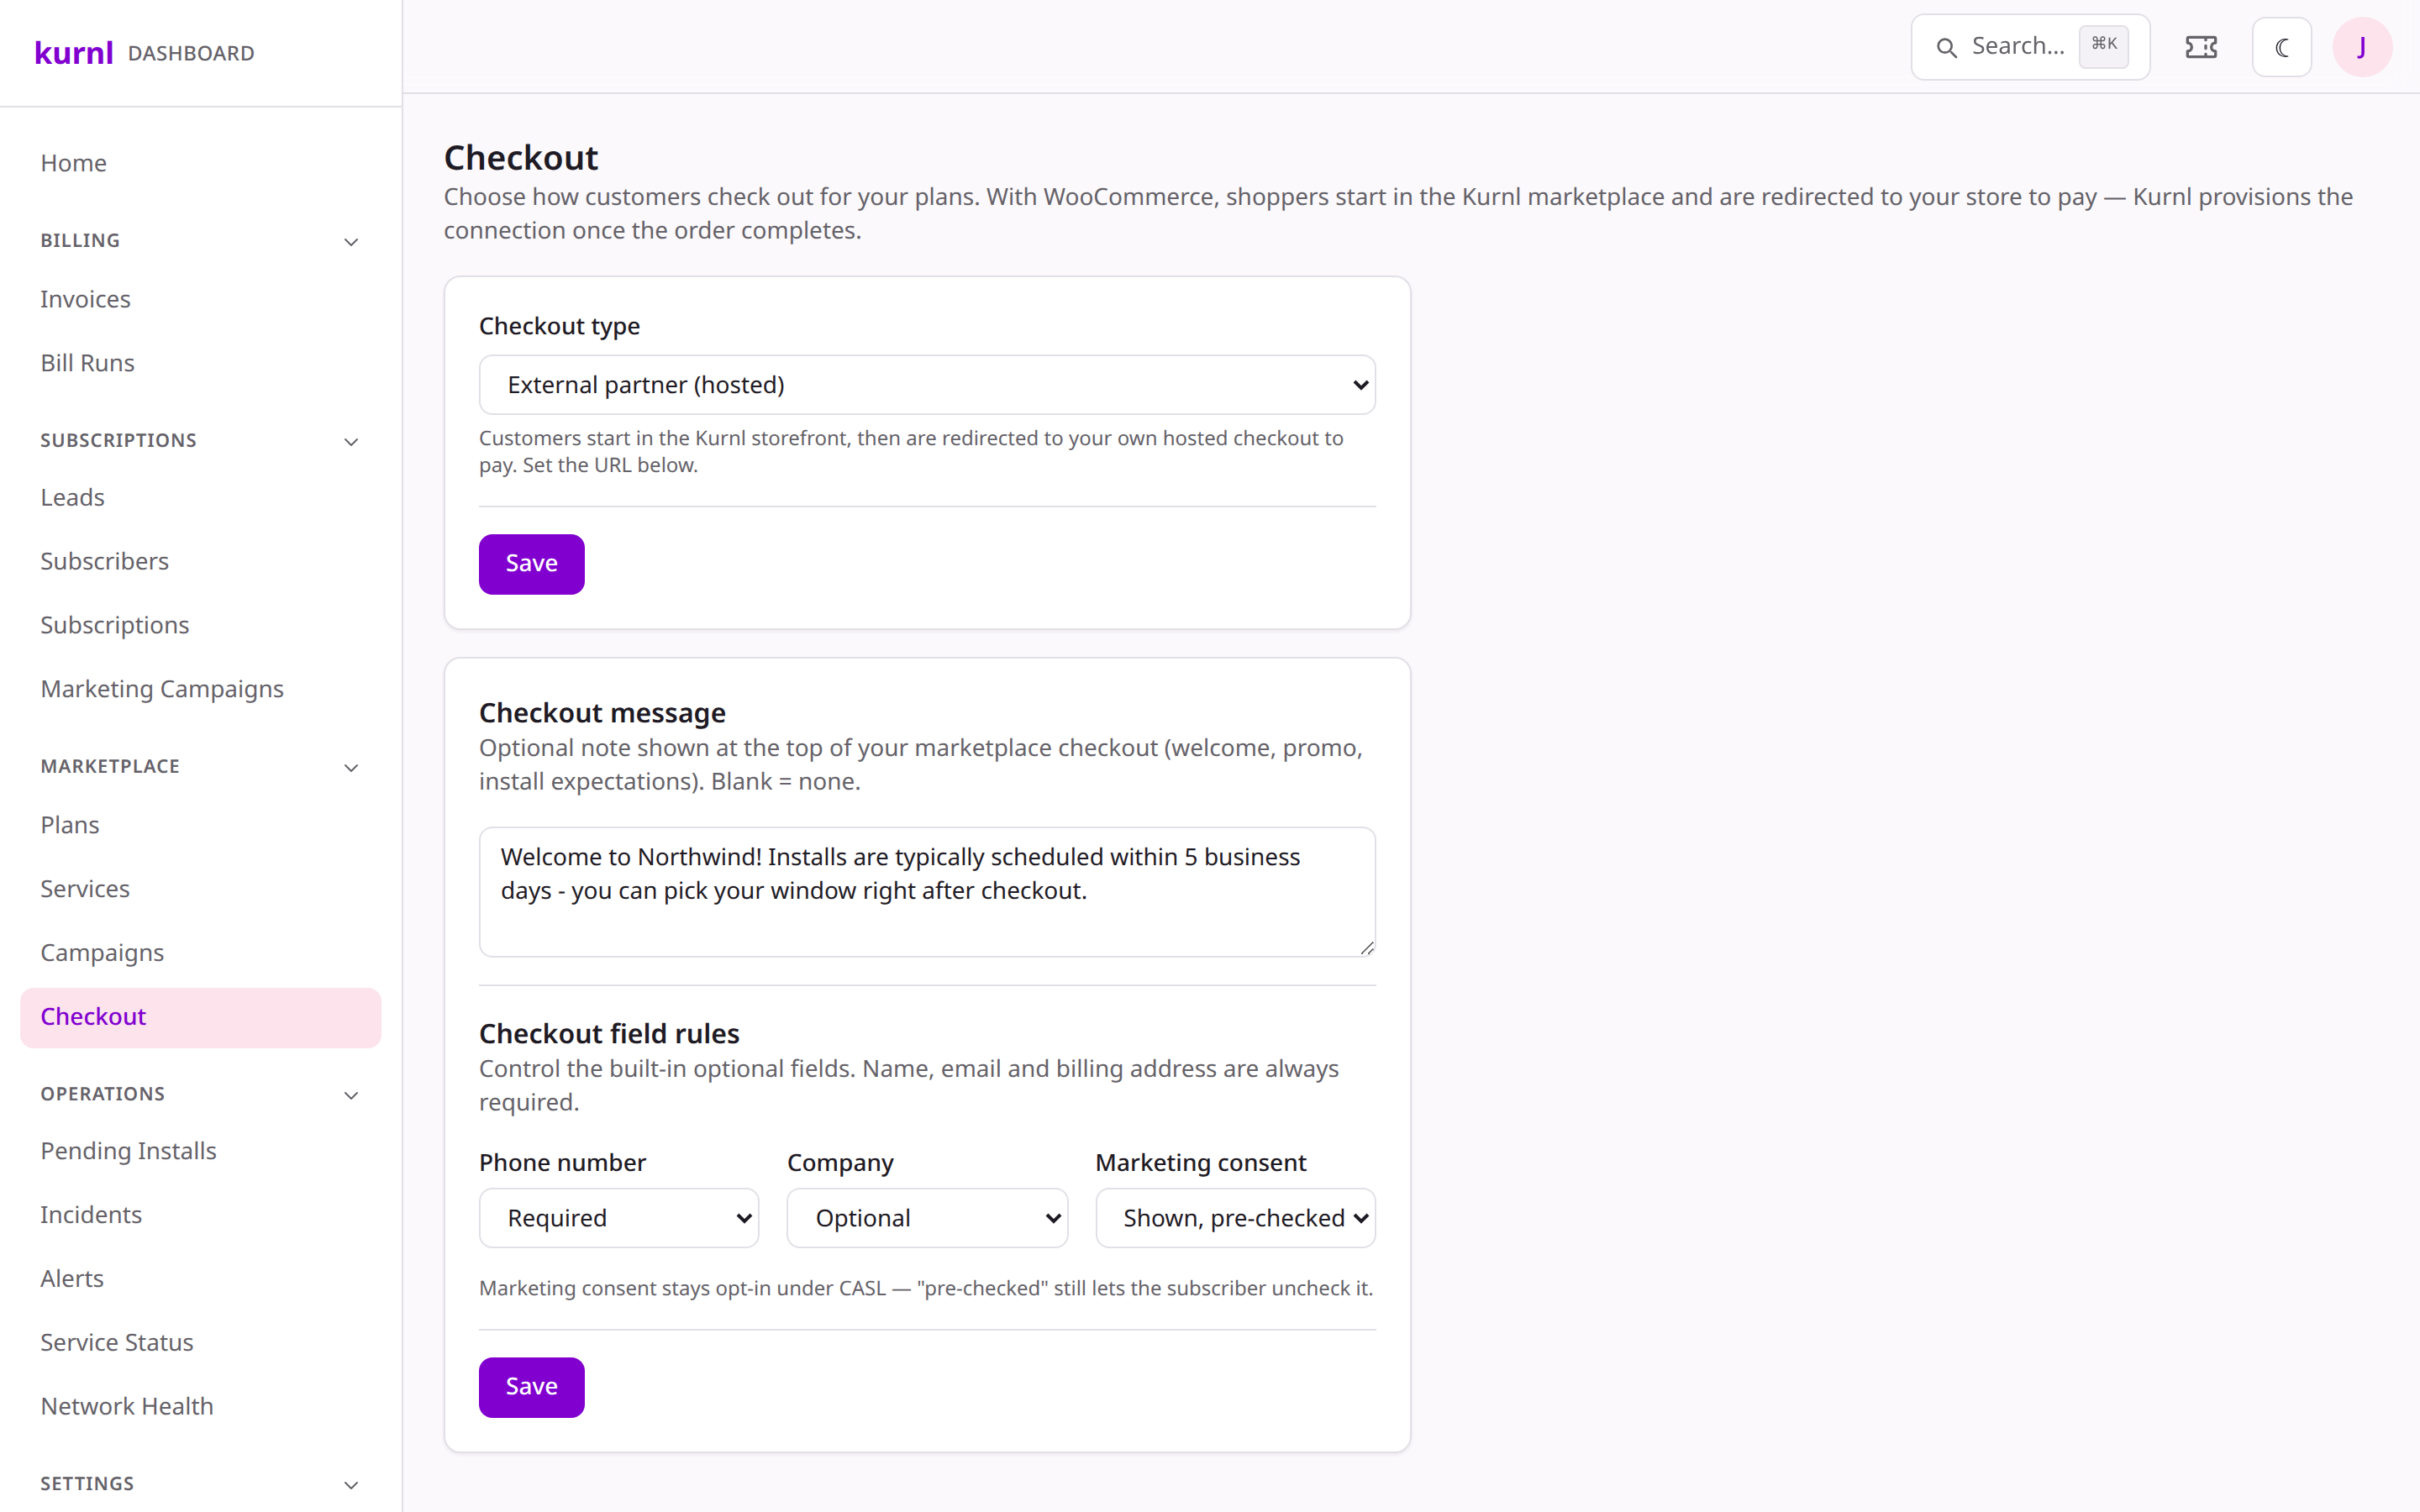Image resolution: width=2420 pixels, height=1512 pixels.
Task: Open the Phone number rule dropdown
Action: pyautogui.click(x=619, y=1218)
